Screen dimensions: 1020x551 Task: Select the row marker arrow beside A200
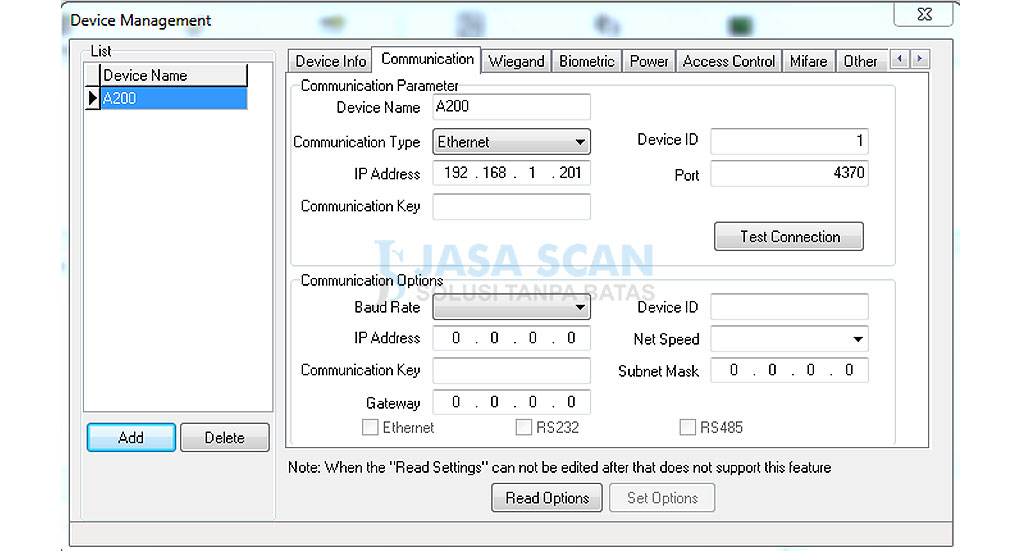(x=92, y=98)
